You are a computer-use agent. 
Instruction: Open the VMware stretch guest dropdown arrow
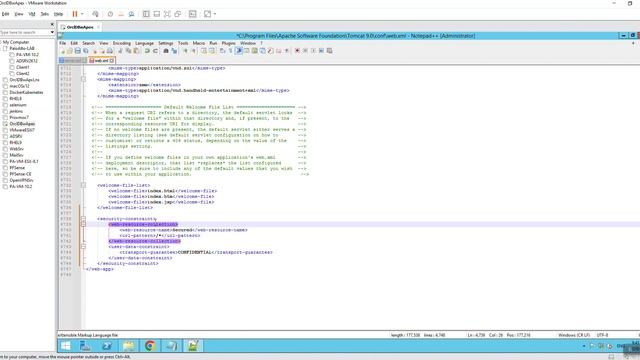click(x=215, y=14)
